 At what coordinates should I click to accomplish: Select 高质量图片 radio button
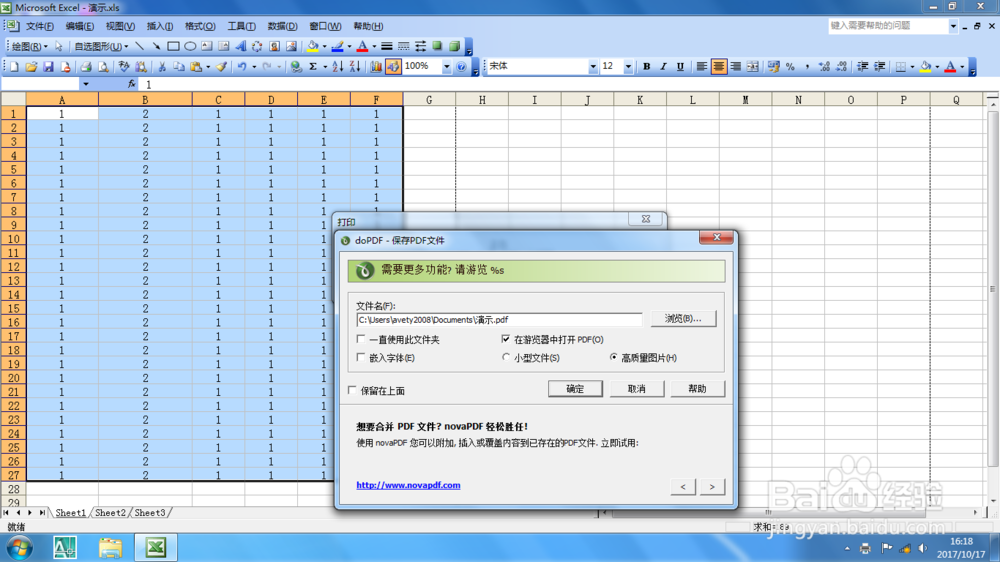pos(614,357)
